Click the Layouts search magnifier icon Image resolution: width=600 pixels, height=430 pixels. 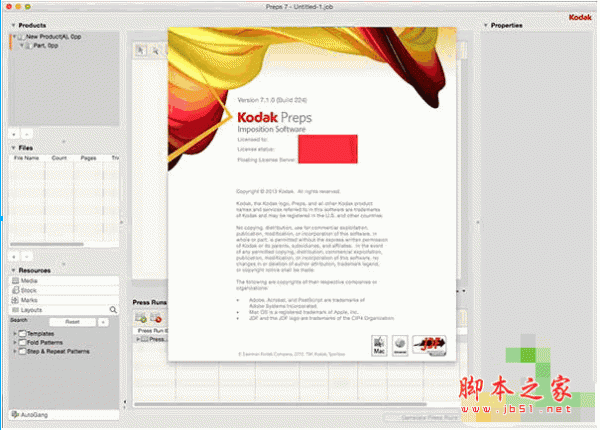click(x=113, y=310)
